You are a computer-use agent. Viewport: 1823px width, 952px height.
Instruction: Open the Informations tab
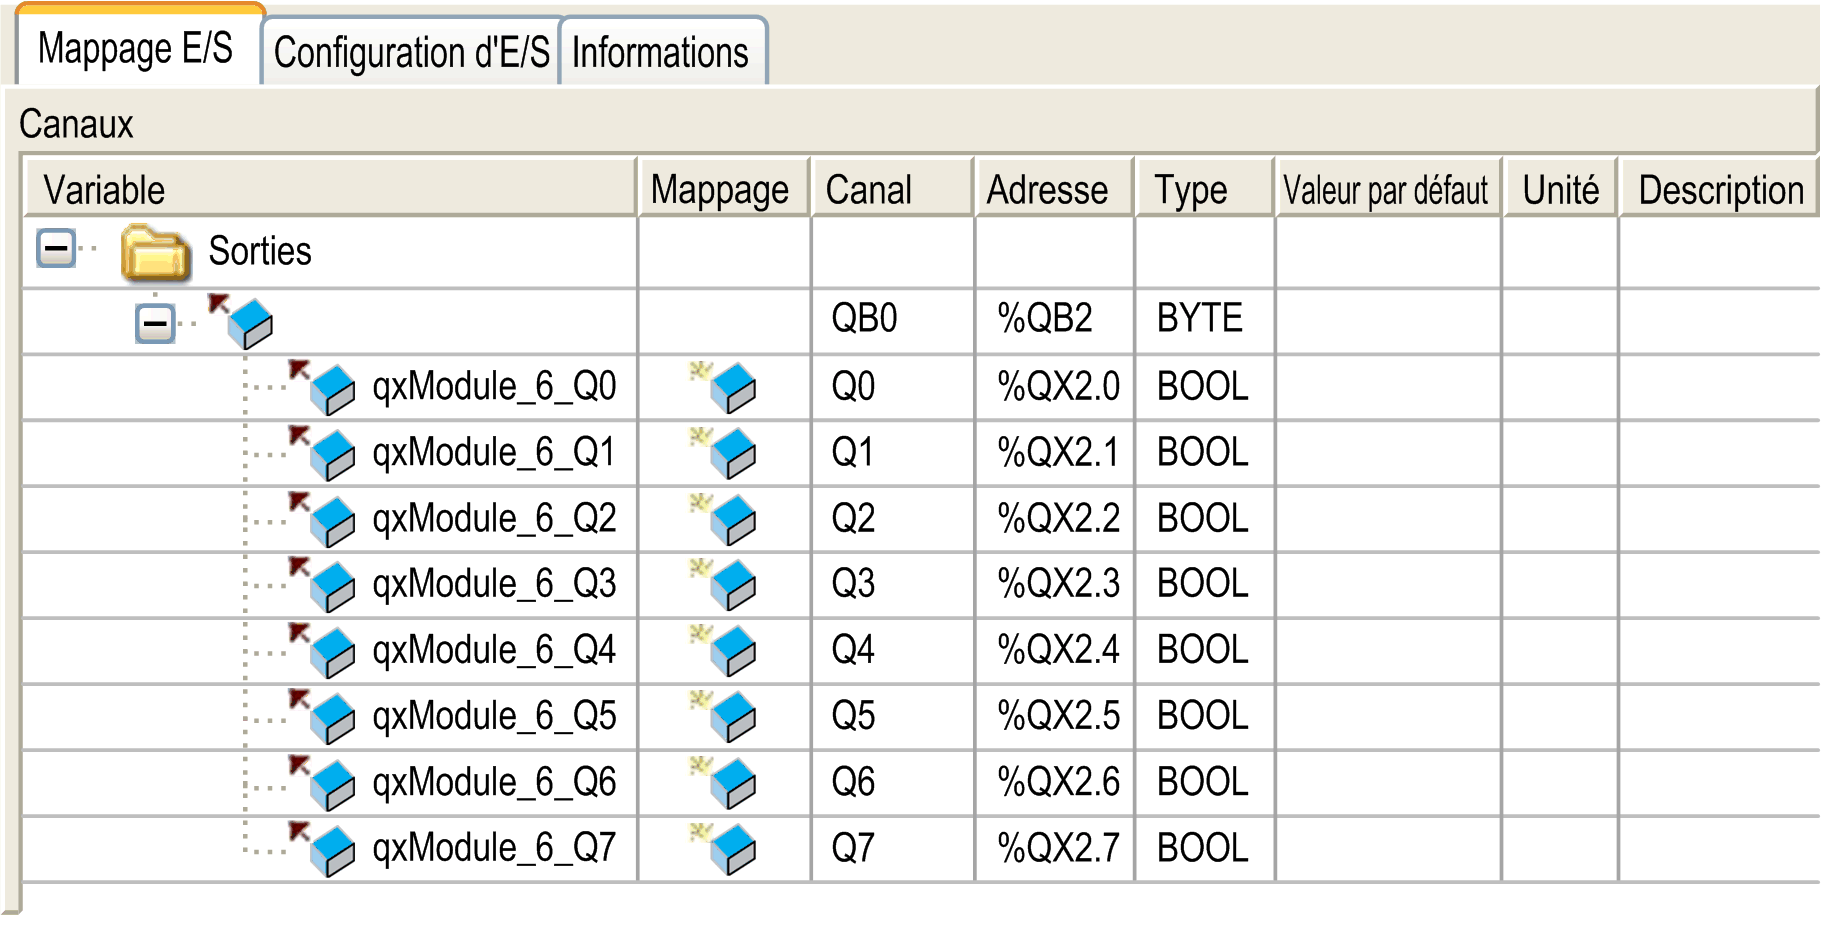pos(660,52)
